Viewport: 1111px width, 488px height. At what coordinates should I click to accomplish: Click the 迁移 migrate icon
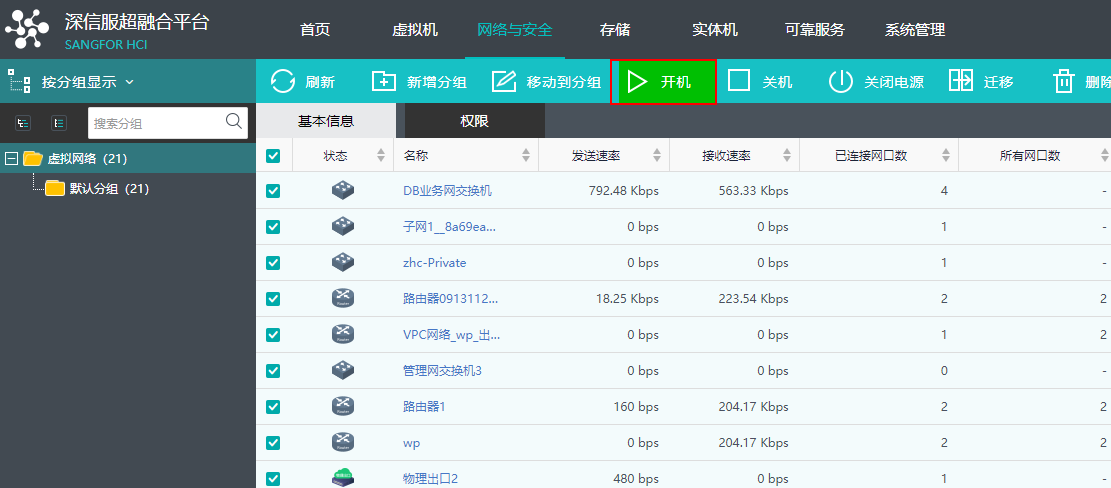(961, 81)
